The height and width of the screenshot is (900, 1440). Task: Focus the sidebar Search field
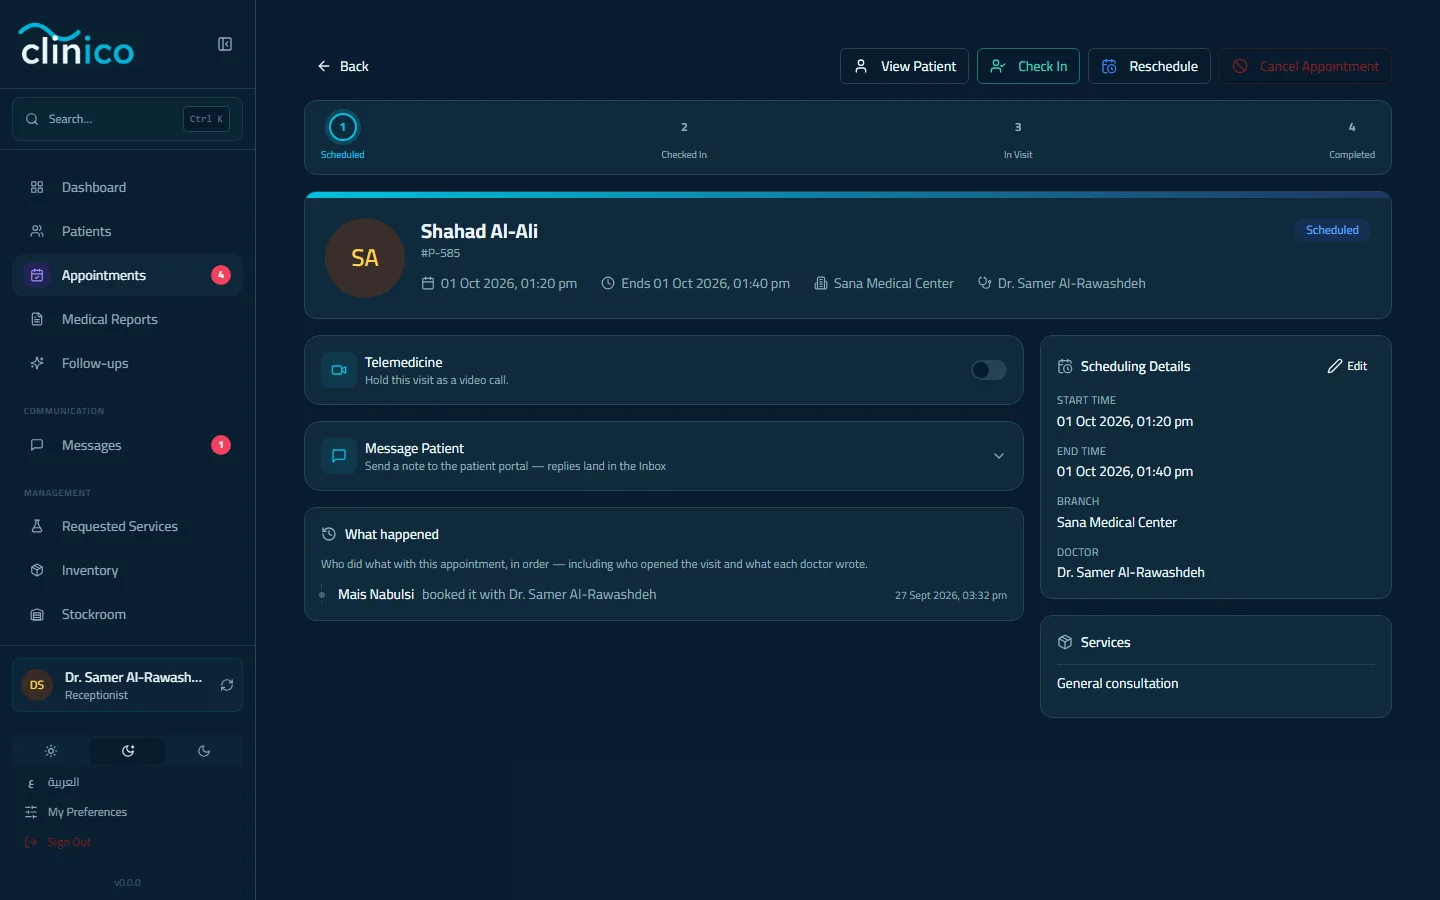(x=127, y=119)
